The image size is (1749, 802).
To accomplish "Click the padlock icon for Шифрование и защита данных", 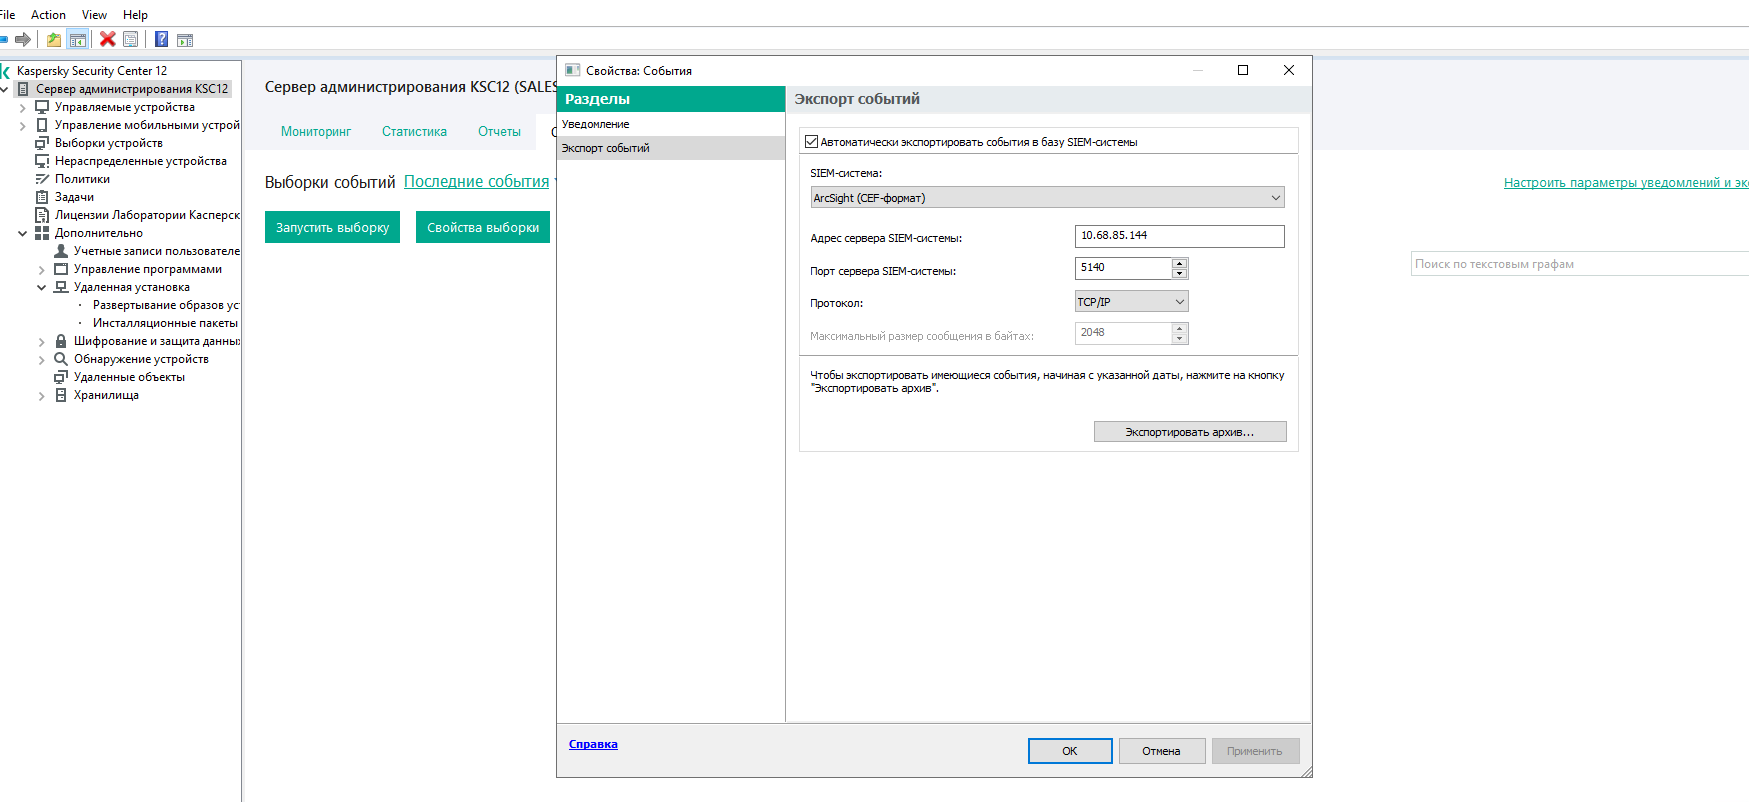I will coord(61,341).
